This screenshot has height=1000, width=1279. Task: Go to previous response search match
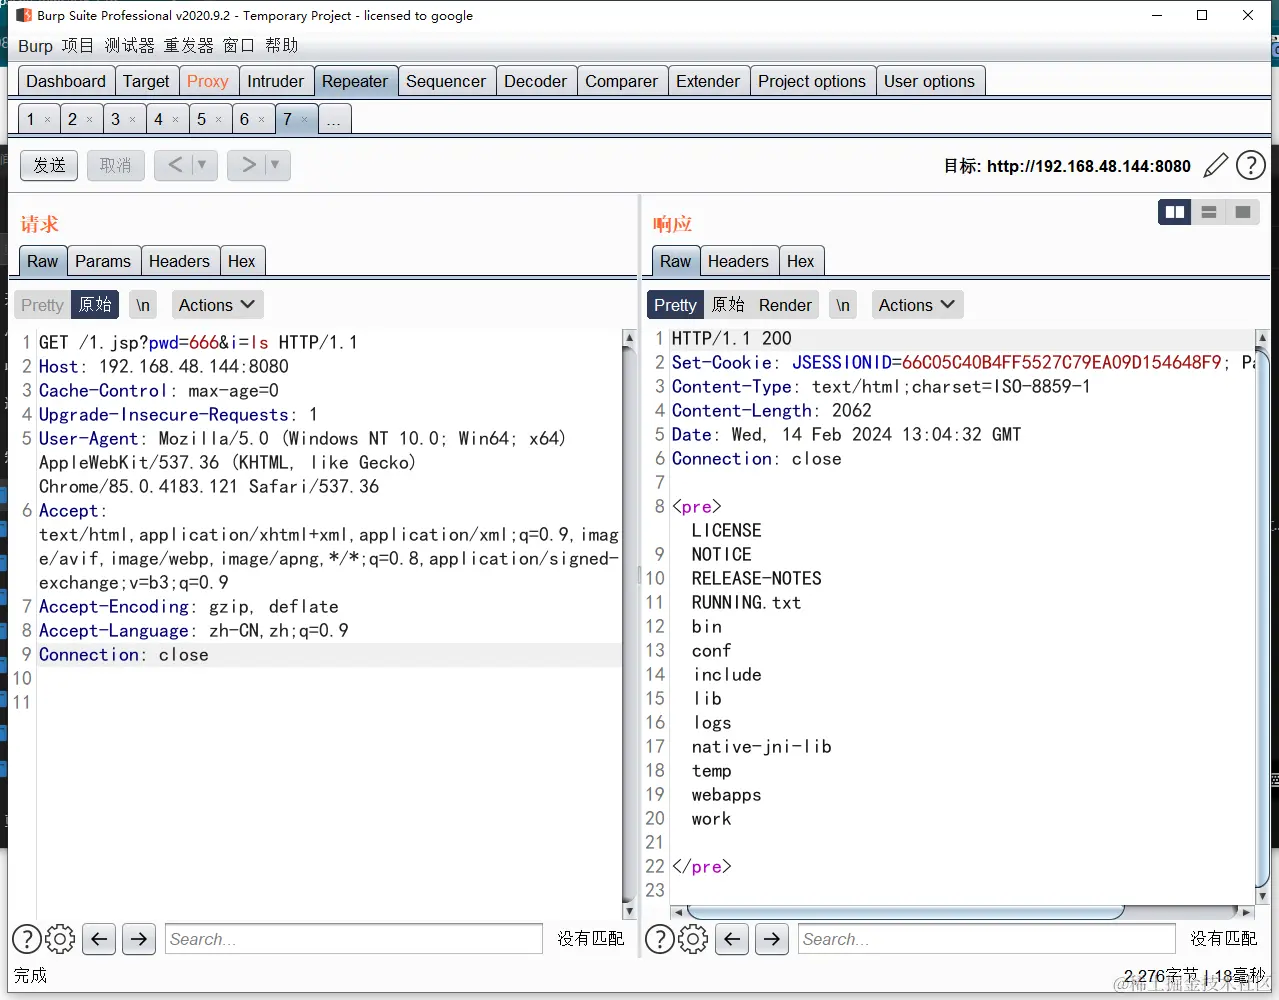click(732, 939)
